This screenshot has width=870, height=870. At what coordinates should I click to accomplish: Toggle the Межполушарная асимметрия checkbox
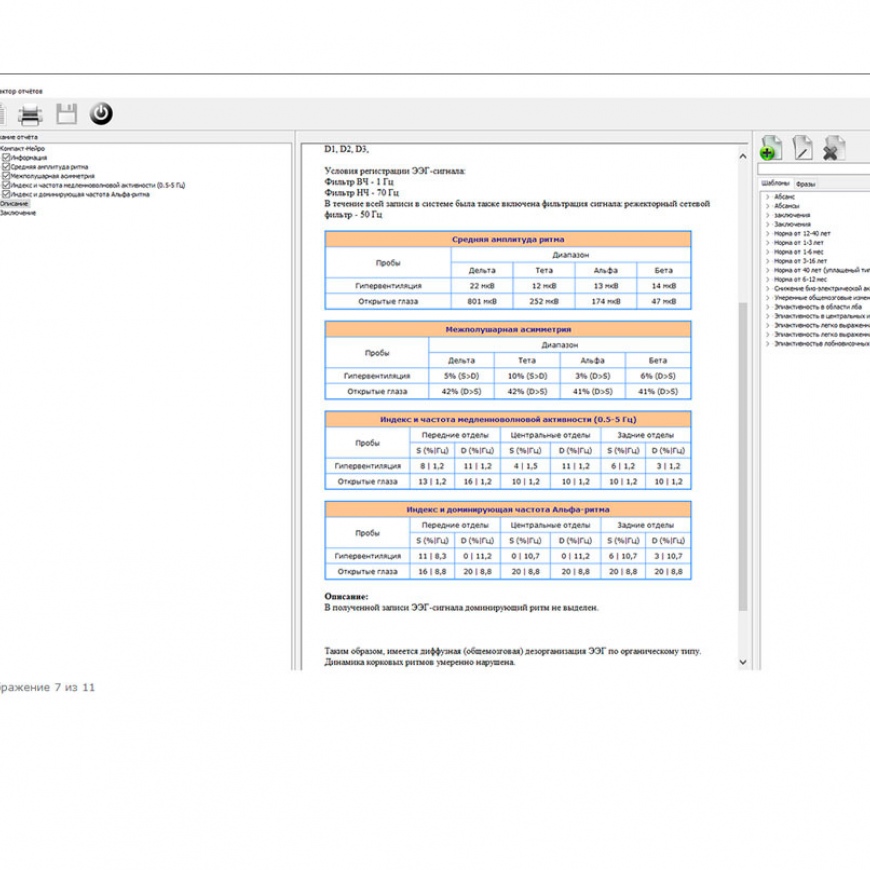click(x=6, y=176)
